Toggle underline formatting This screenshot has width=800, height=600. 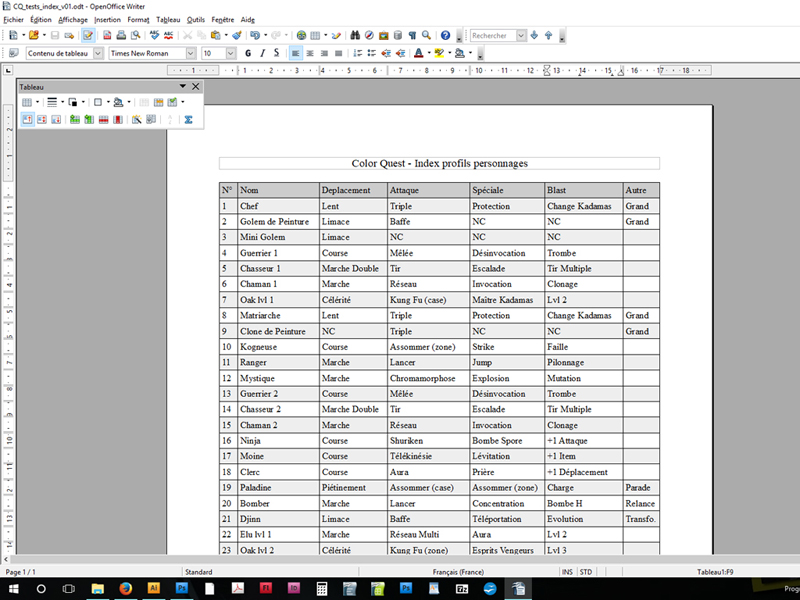tap(277, 53)
